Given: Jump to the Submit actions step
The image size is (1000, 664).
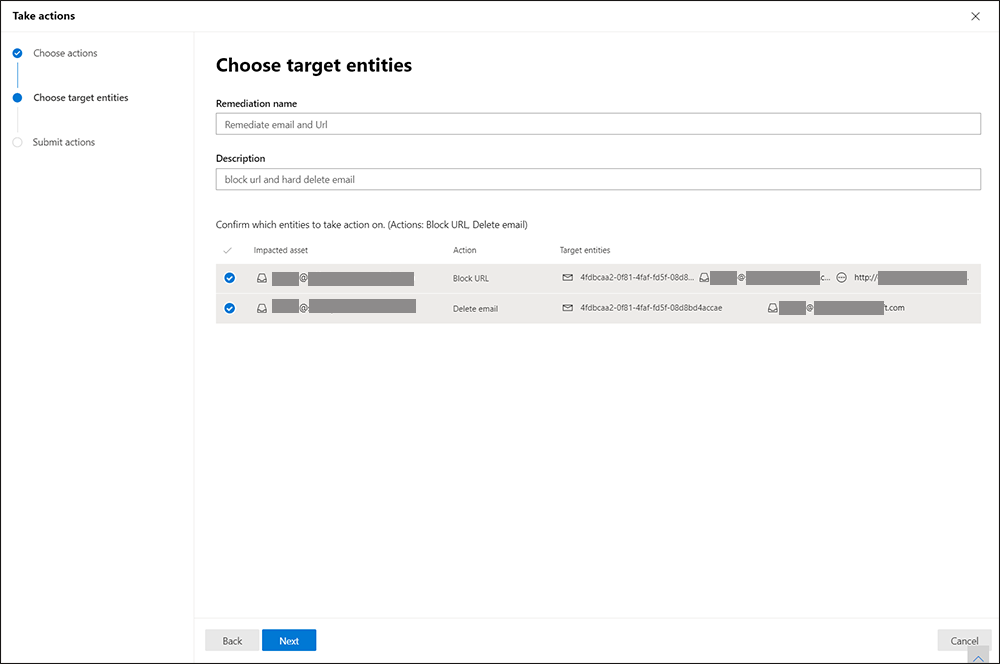Looking at the screenshot, I should pyautogui.click(x=64, y=142).
